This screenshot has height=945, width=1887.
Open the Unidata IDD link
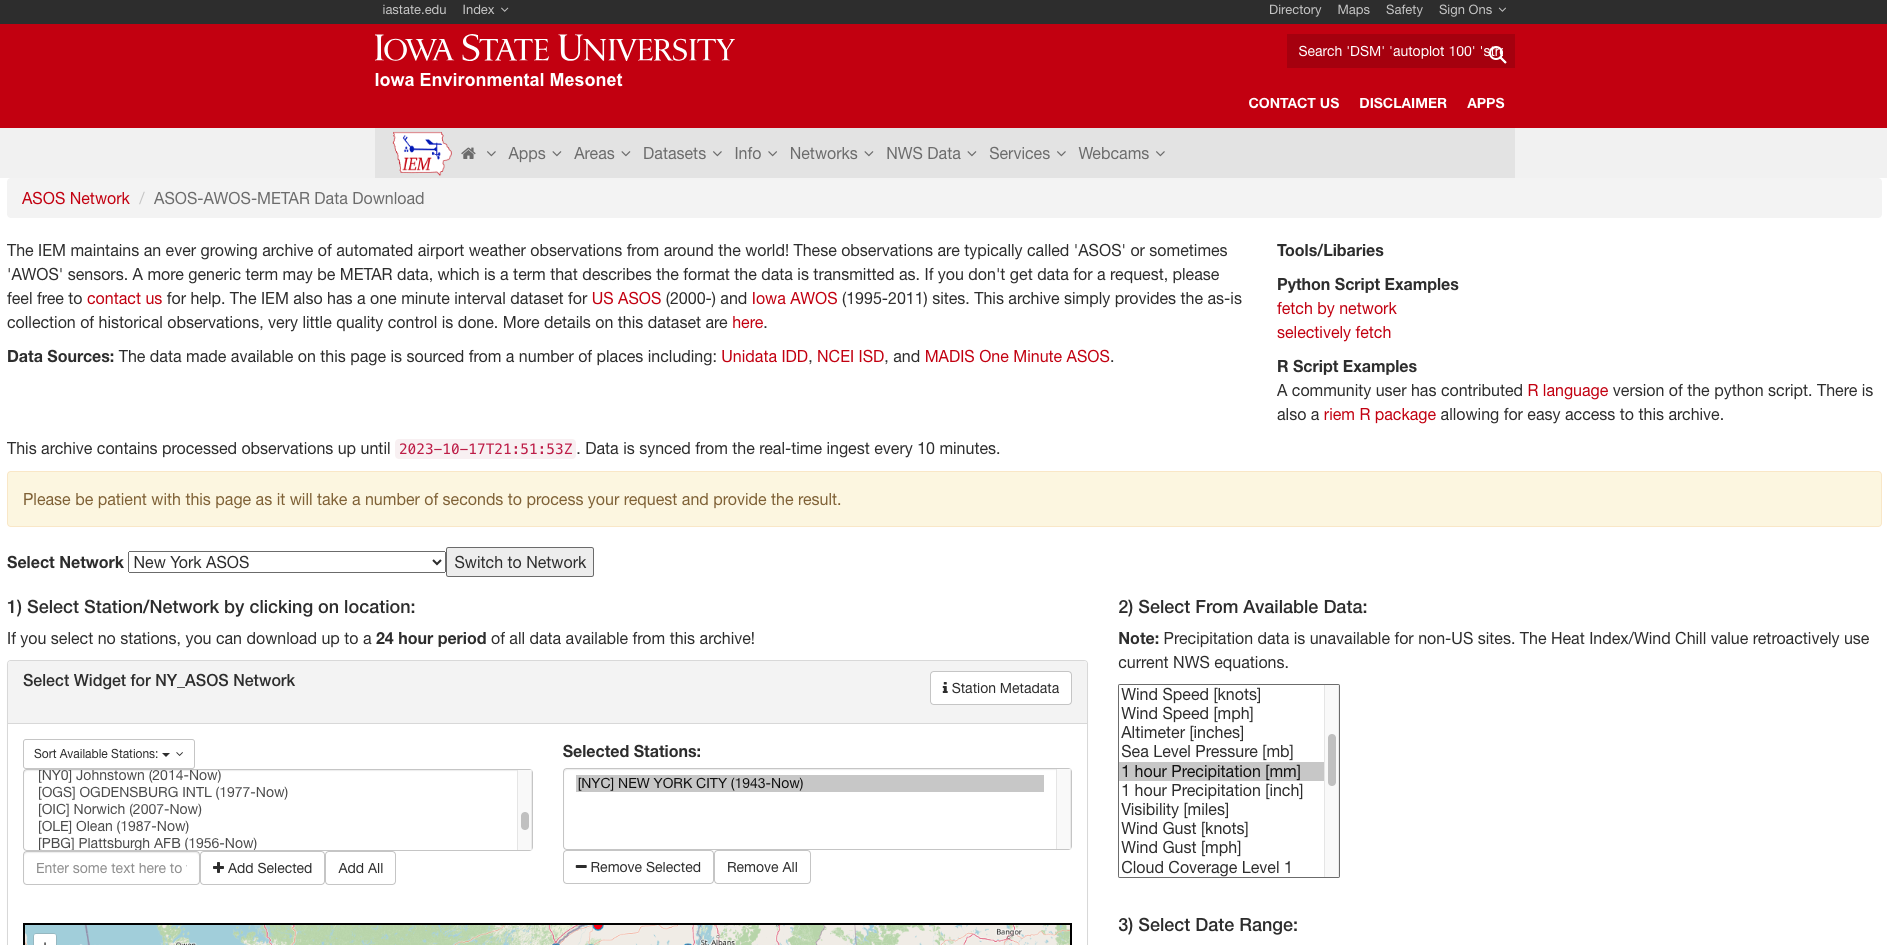(764, 357)
